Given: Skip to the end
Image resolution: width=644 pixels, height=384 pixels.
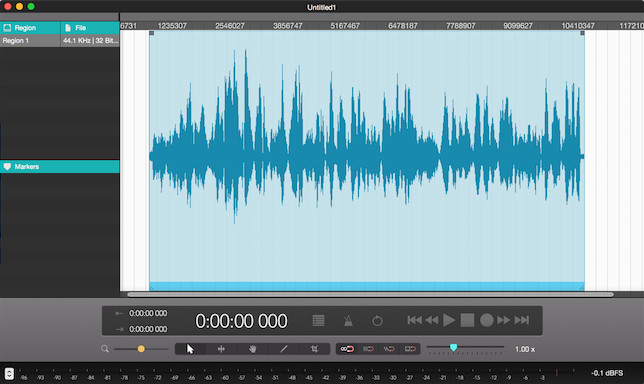Looking at the screenshot, I should click(x=522, y=320).
